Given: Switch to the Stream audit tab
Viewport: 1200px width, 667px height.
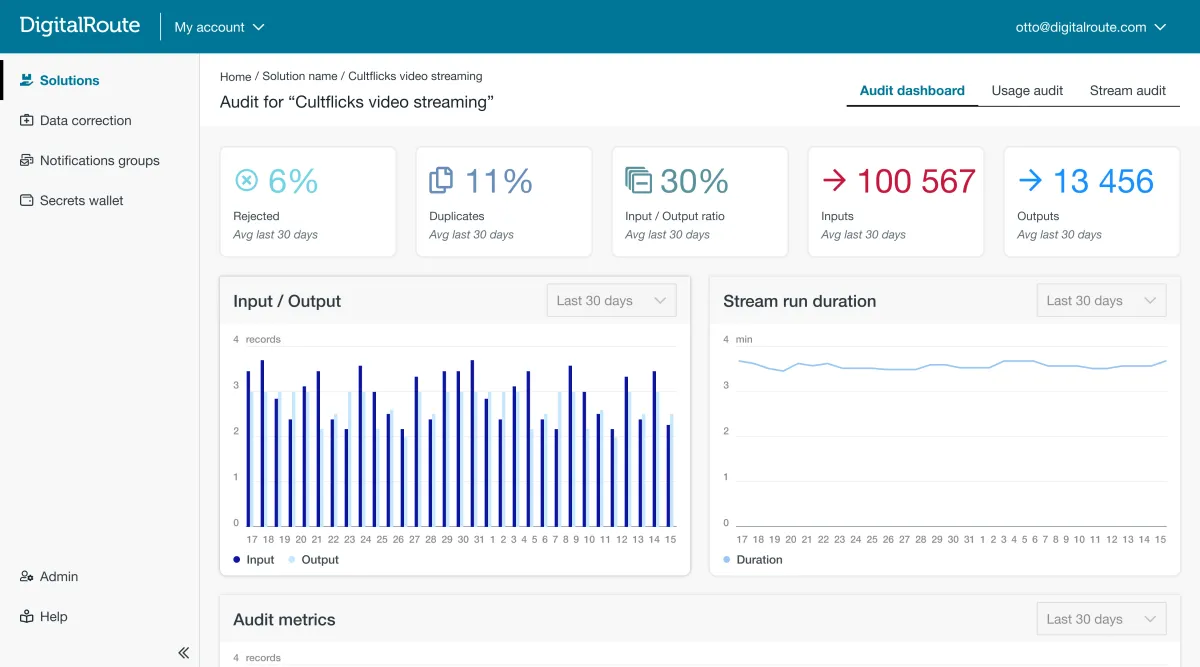Looking at the screenshot, I should [1127, 90].
